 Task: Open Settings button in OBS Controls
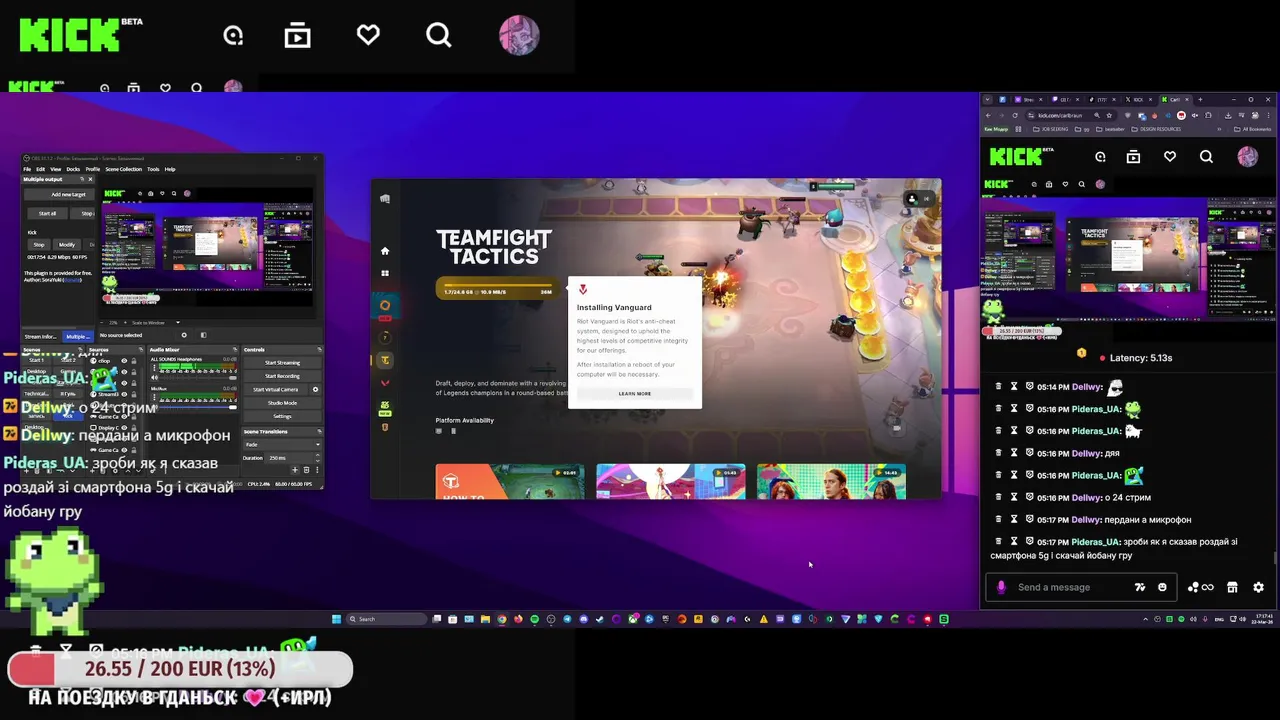tap(282, 416)
